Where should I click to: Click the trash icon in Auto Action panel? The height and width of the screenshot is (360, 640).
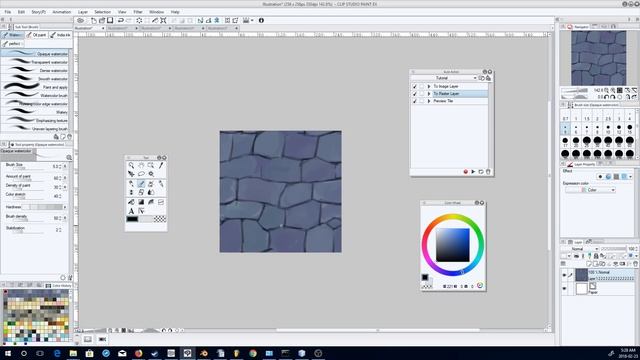click(488, 172)
